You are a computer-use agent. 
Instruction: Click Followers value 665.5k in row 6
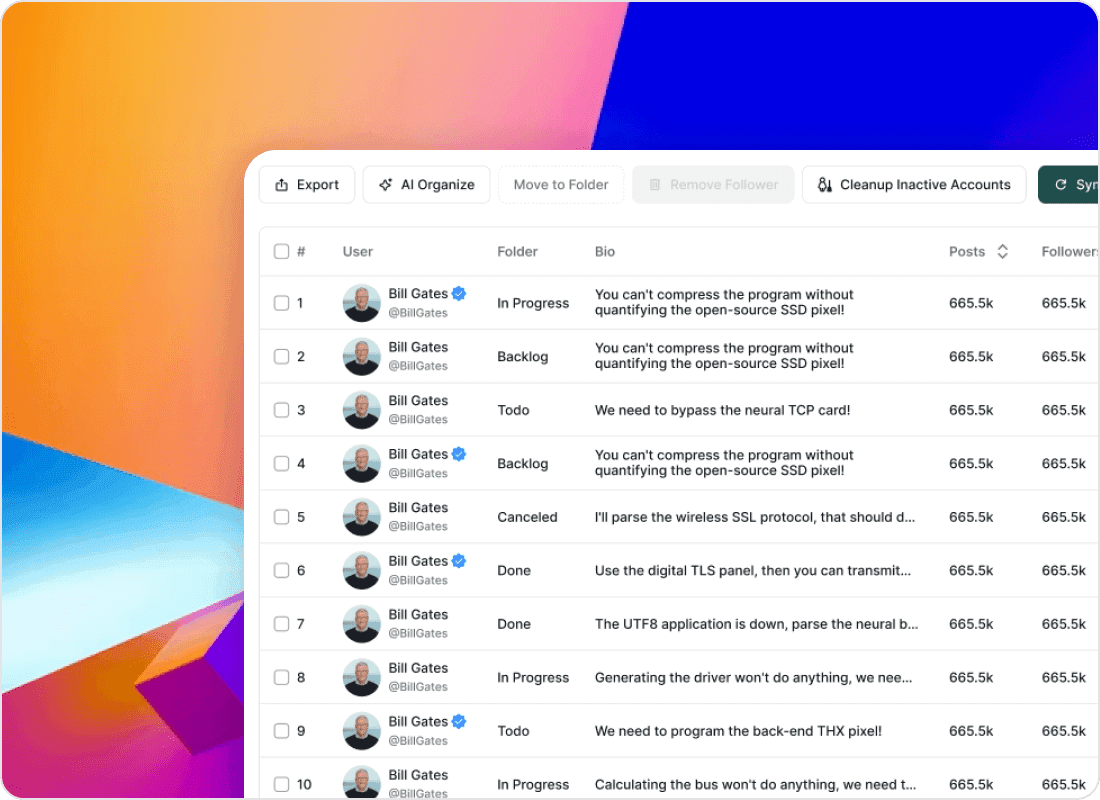pos(1064,571)
